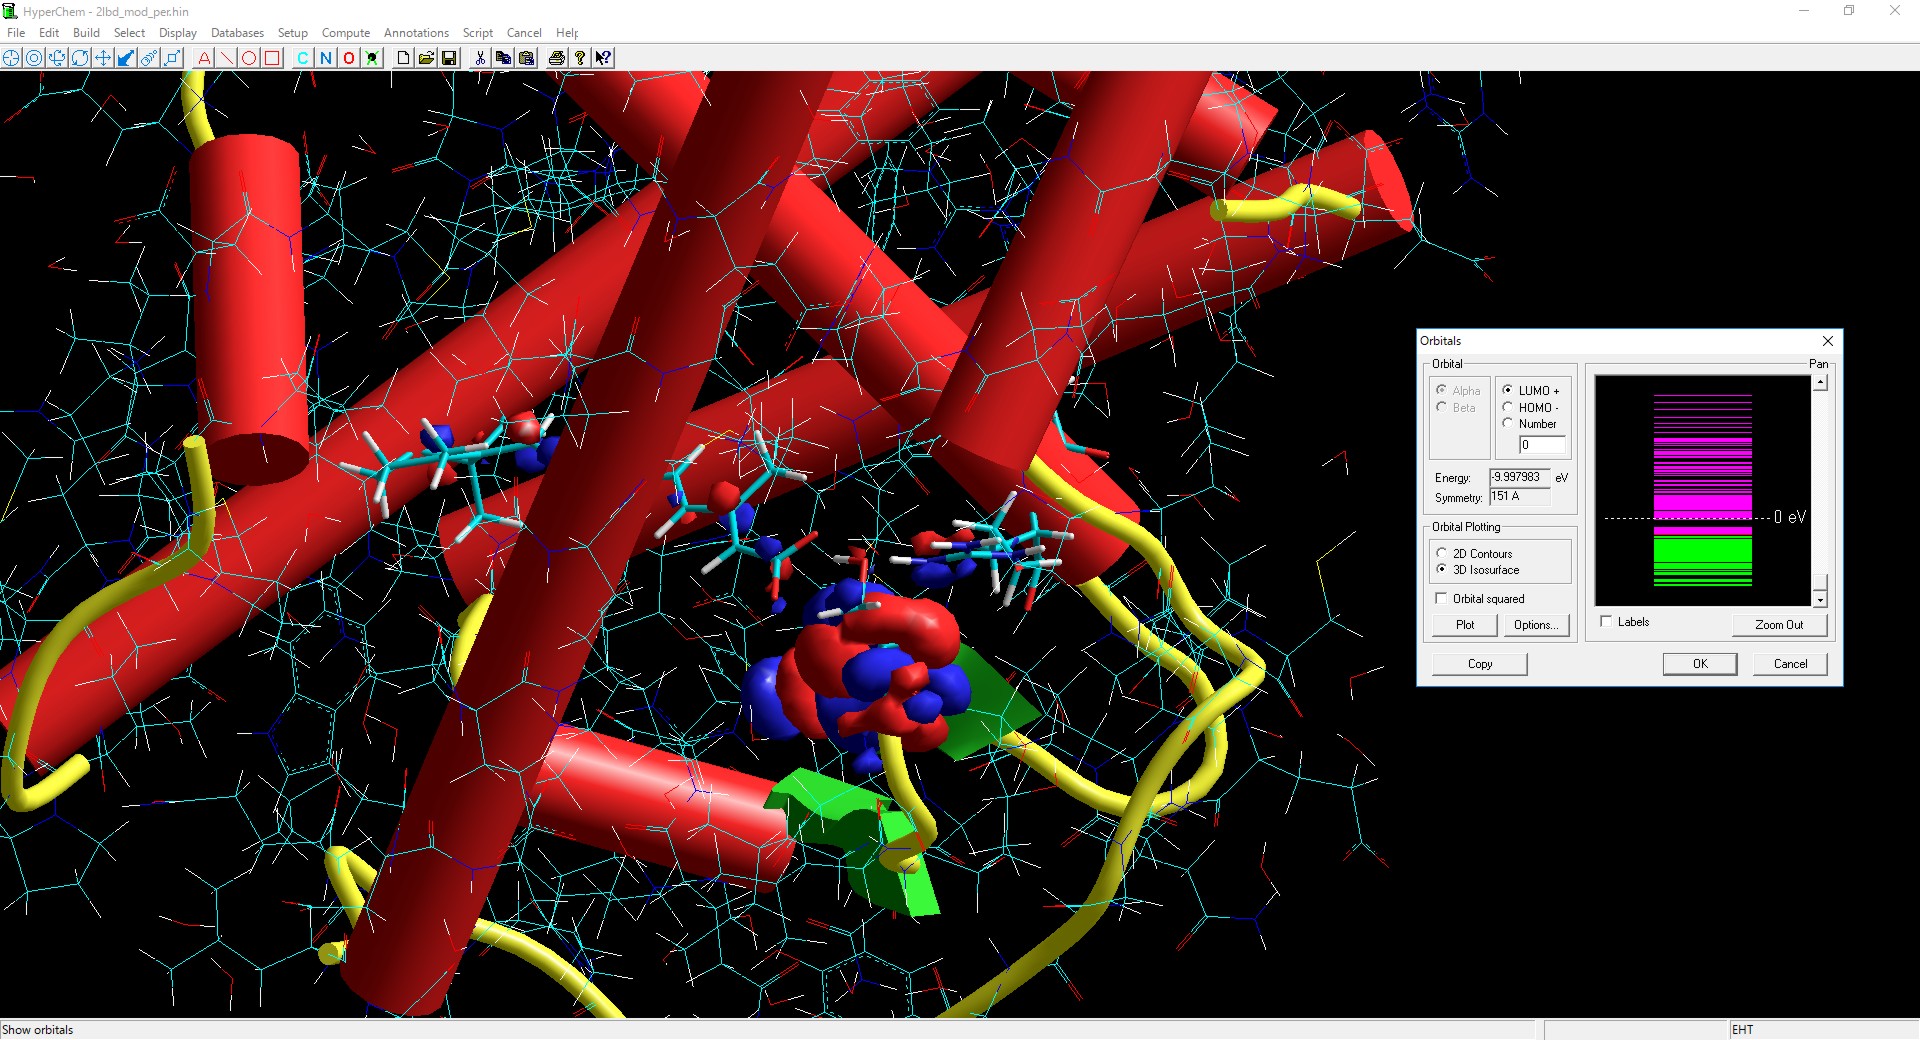Select the Z rotation tool

[80, 57]
